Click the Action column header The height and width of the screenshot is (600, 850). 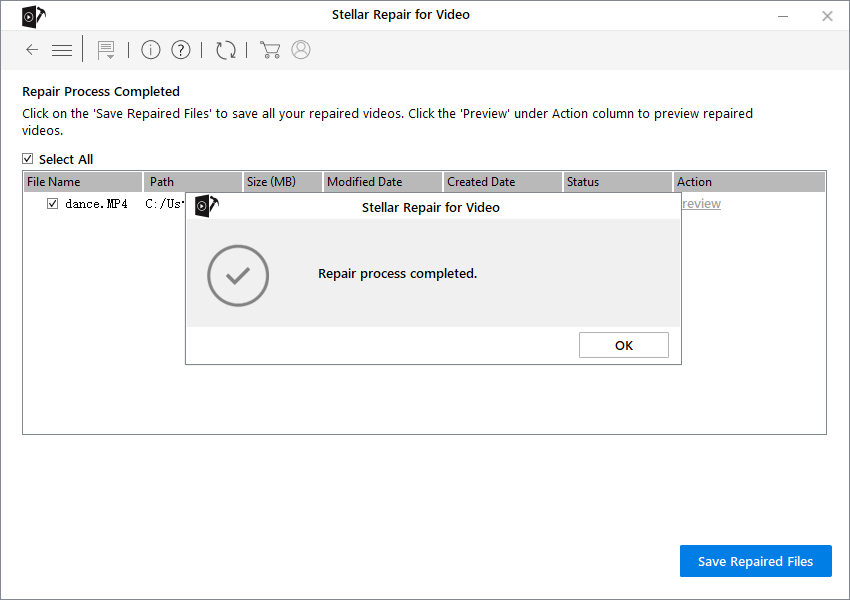(x=749, y=182)
